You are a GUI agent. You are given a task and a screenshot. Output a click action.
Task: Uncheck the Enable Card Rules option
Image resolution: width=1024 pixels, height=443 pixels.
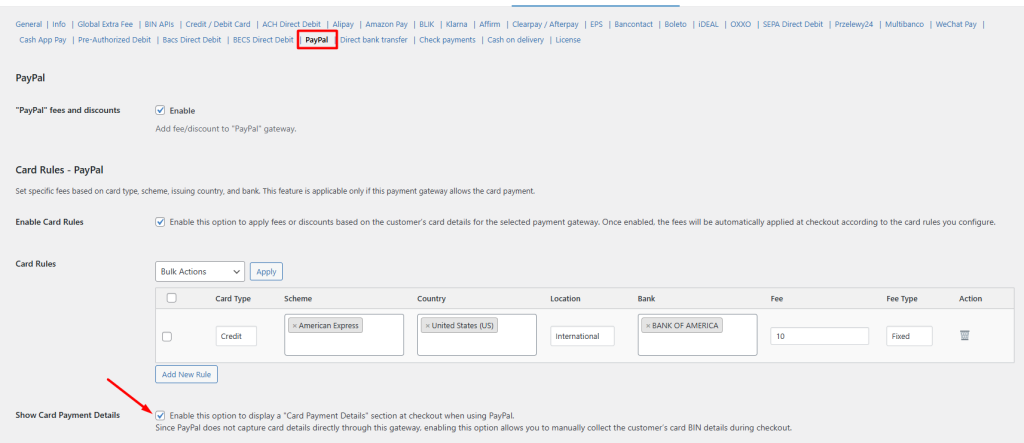[x=161, y=222]
